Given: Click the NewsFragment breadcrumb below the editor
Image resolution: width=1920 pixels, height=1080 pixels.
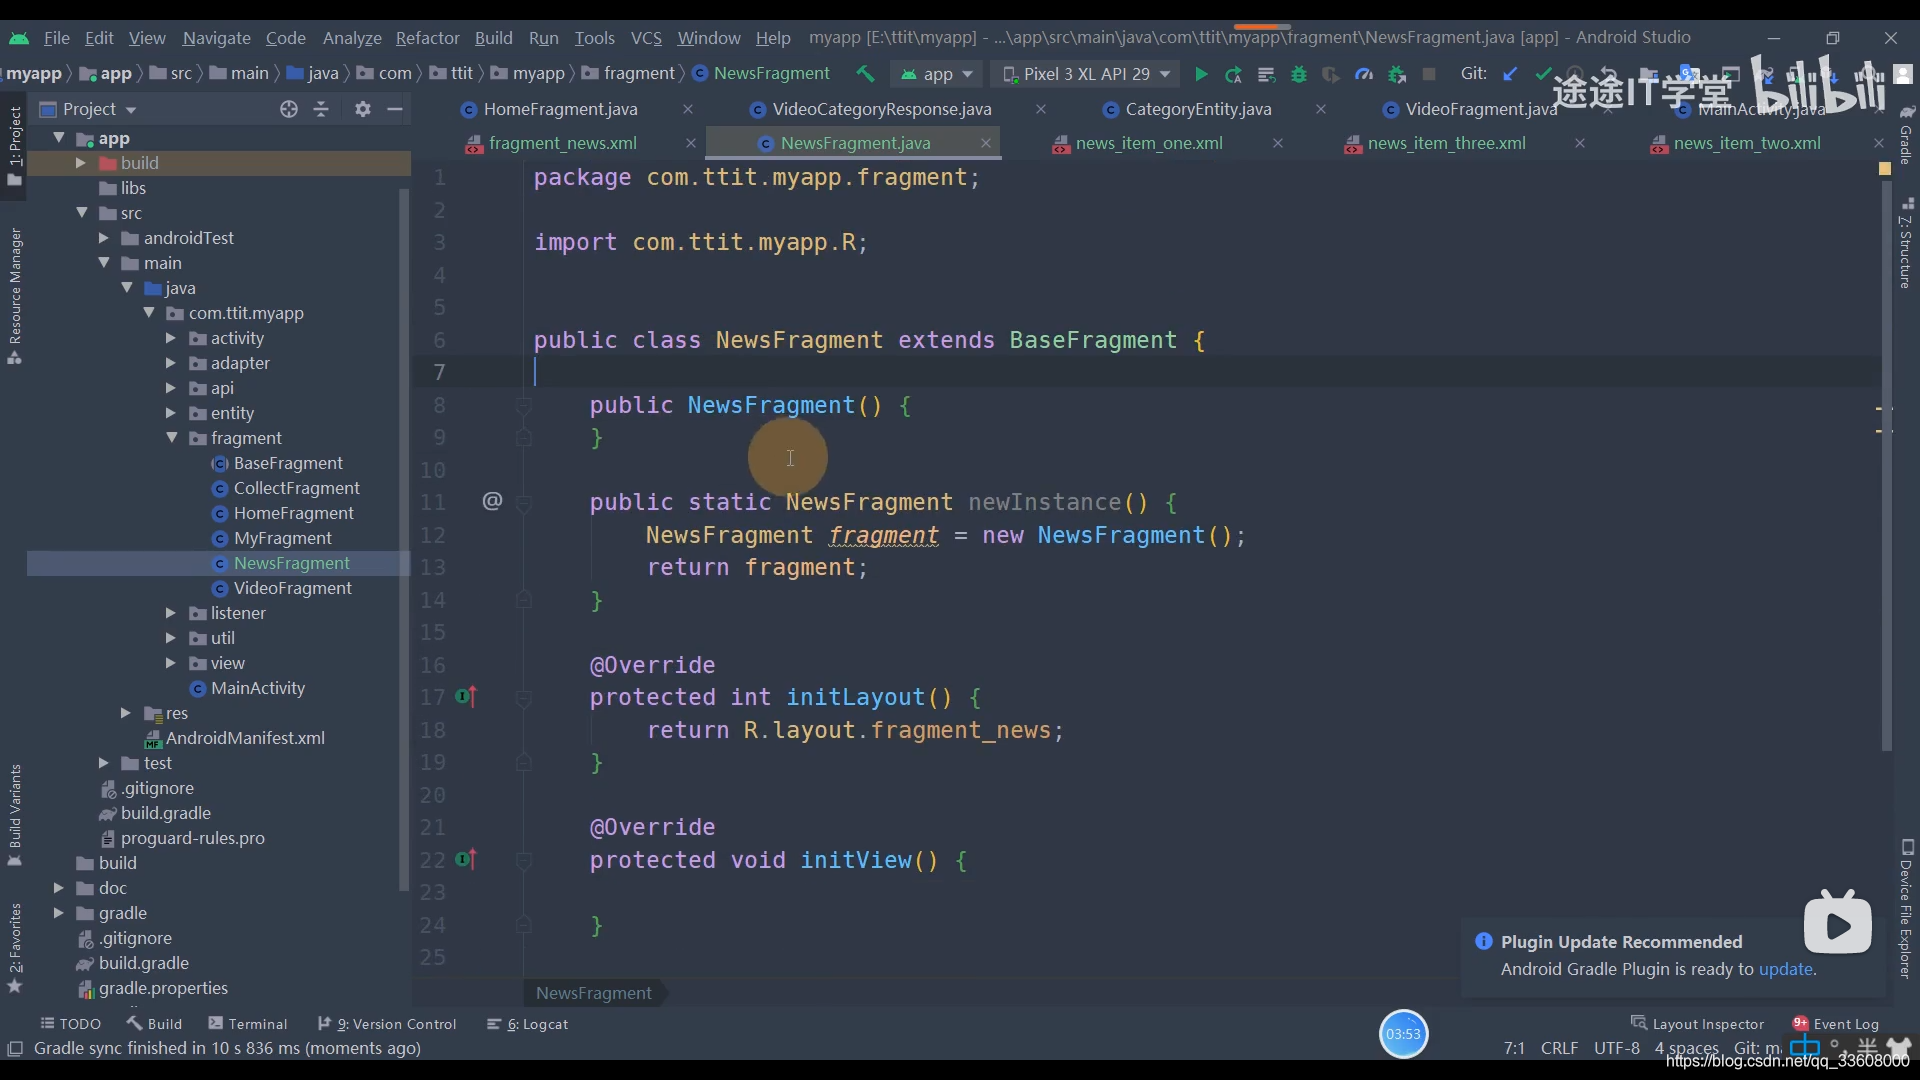Looking at the screenshot, I should click(x=593, y=993).
